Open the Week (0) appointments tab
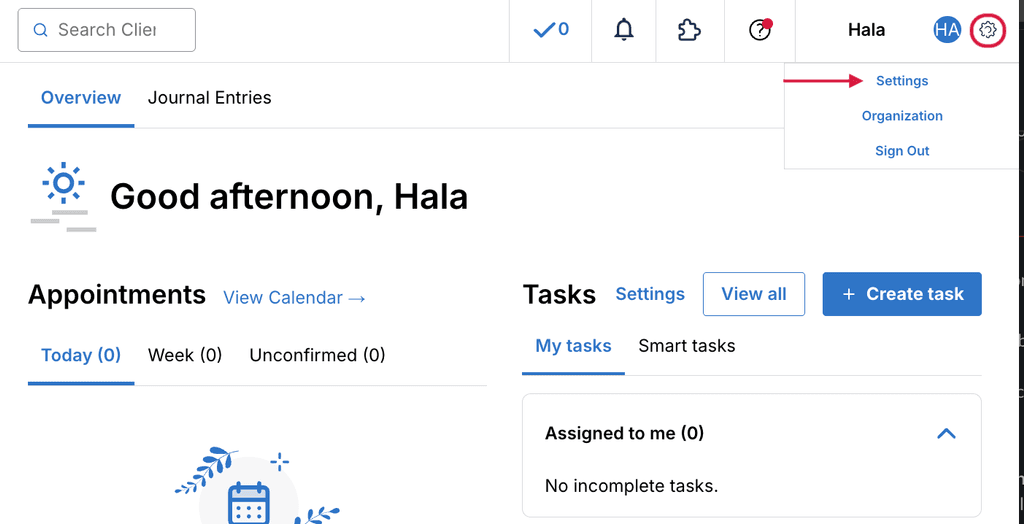 pyautogui.click(x=185, y=355)
